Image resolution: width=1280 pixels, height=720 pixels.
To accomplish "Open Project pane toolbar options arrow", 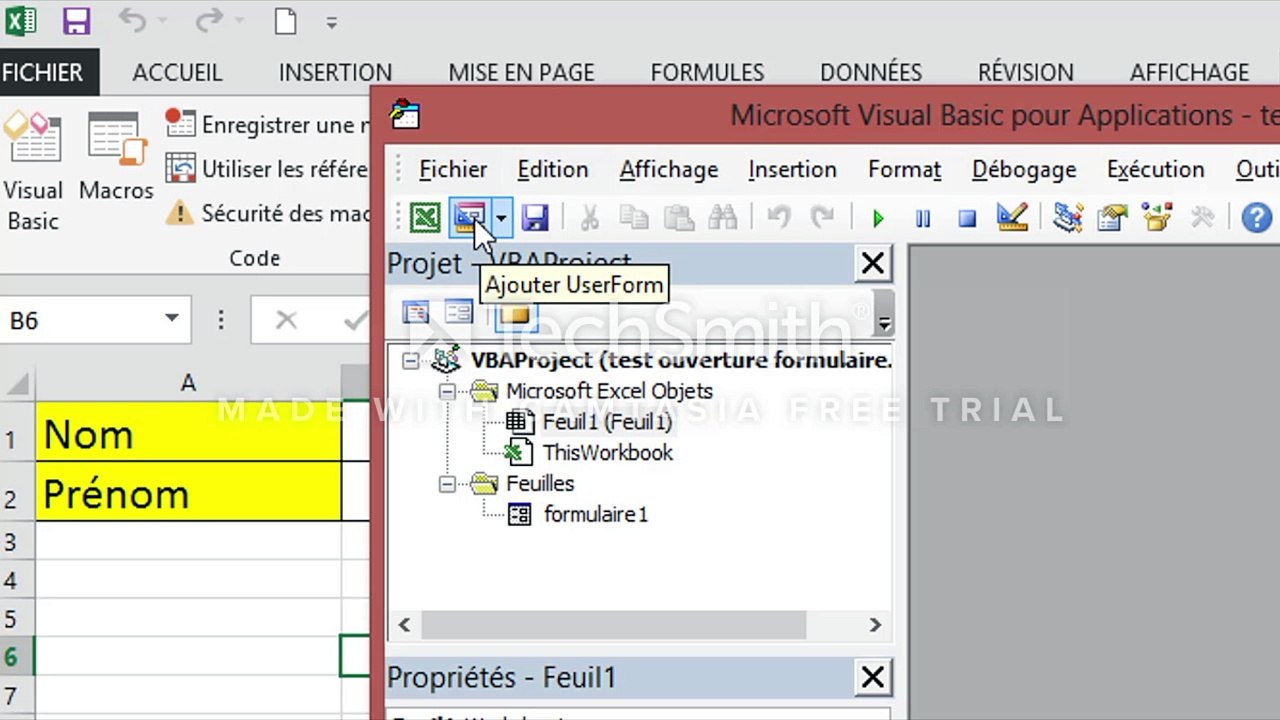I will coord(884,323).
